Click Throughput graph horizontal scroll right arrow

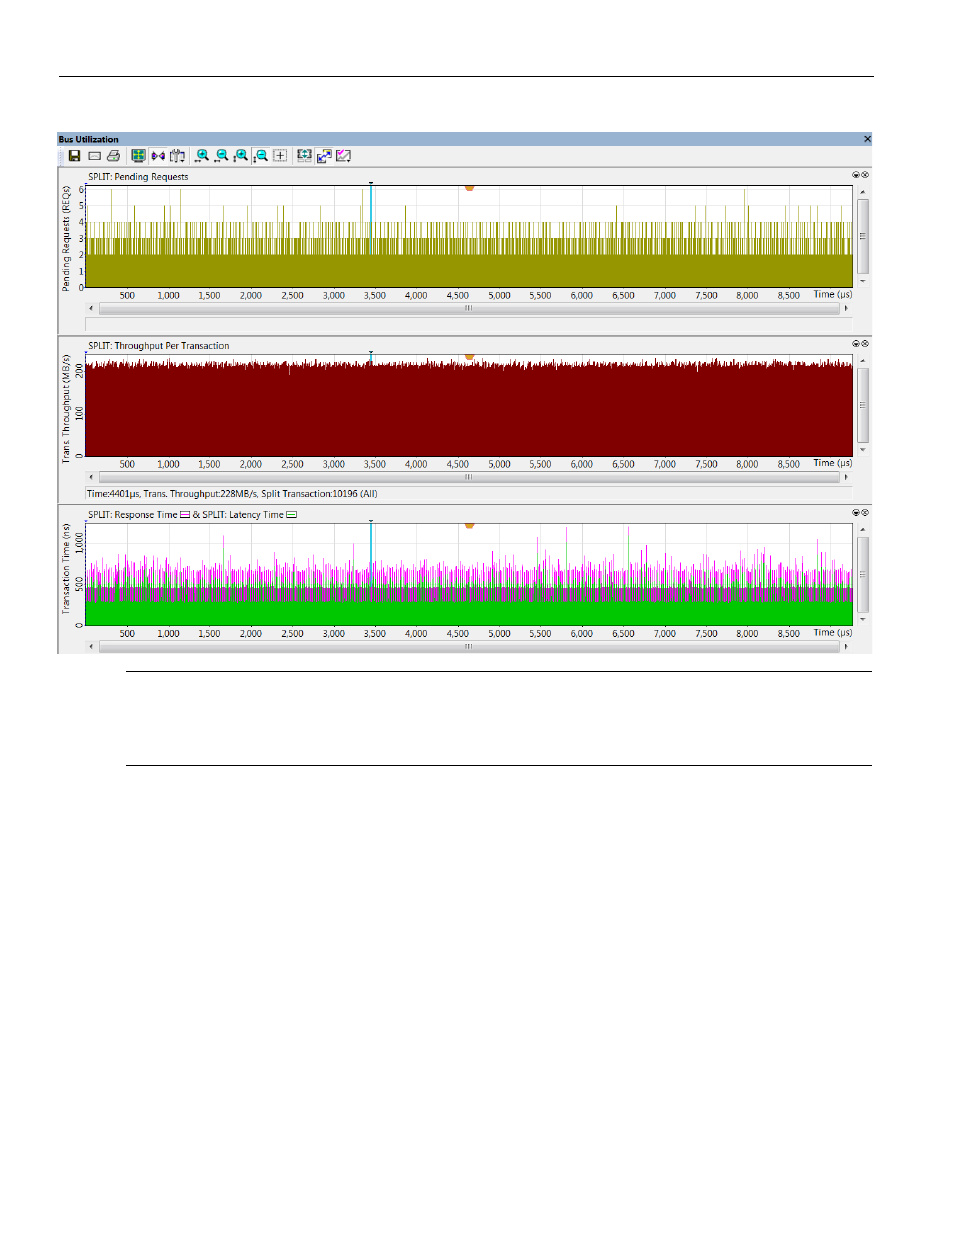[x=846, y=477]
